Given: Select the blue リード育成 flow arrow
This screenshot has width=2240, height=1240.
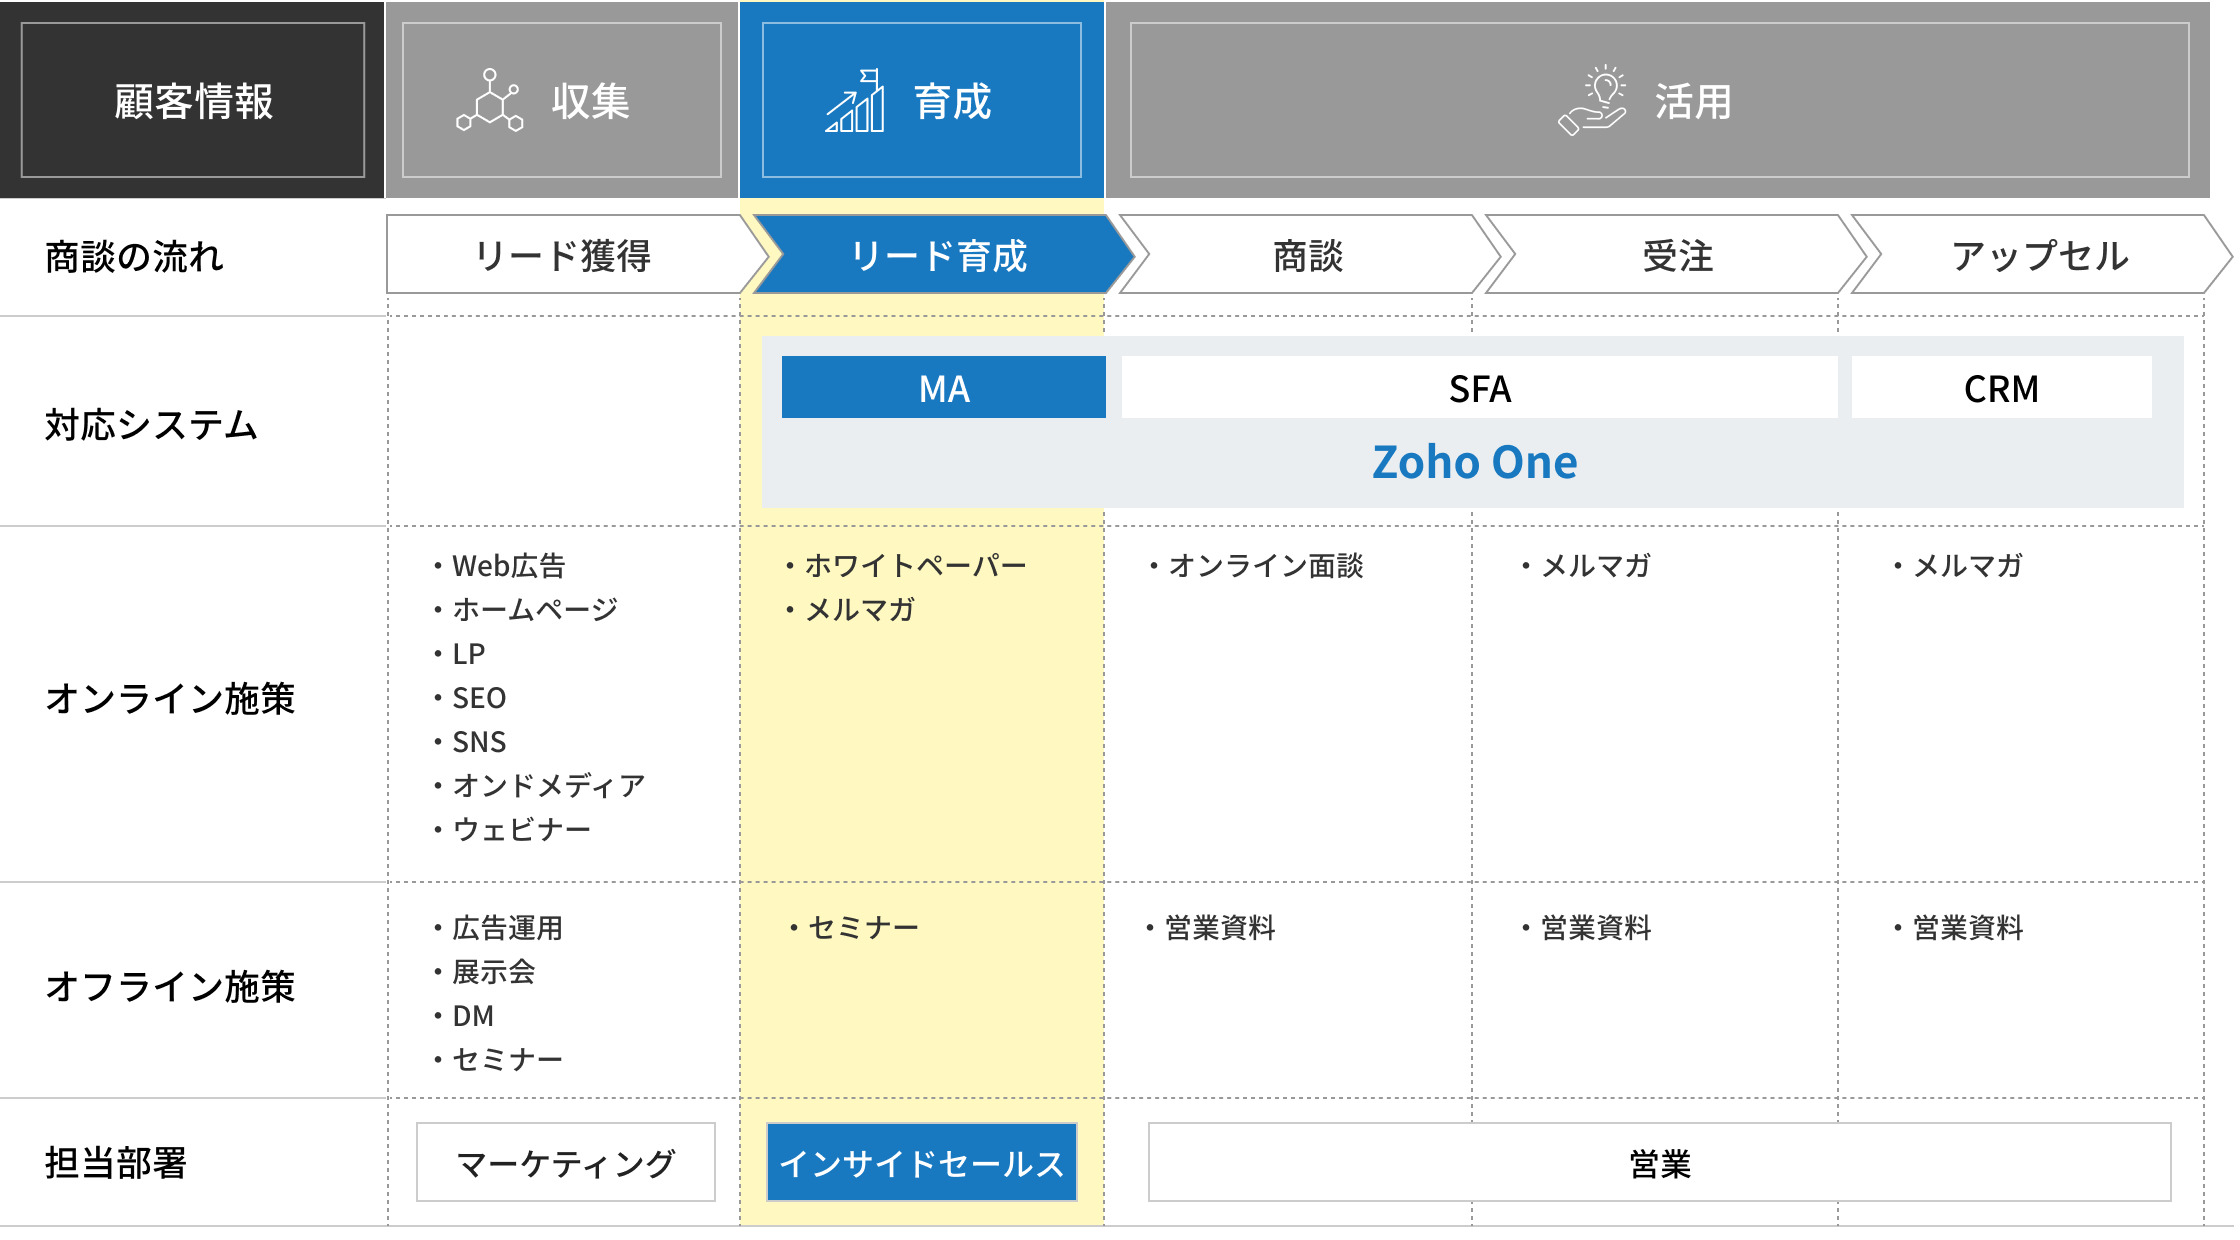Looking at the screenshot, I should 938,255.
